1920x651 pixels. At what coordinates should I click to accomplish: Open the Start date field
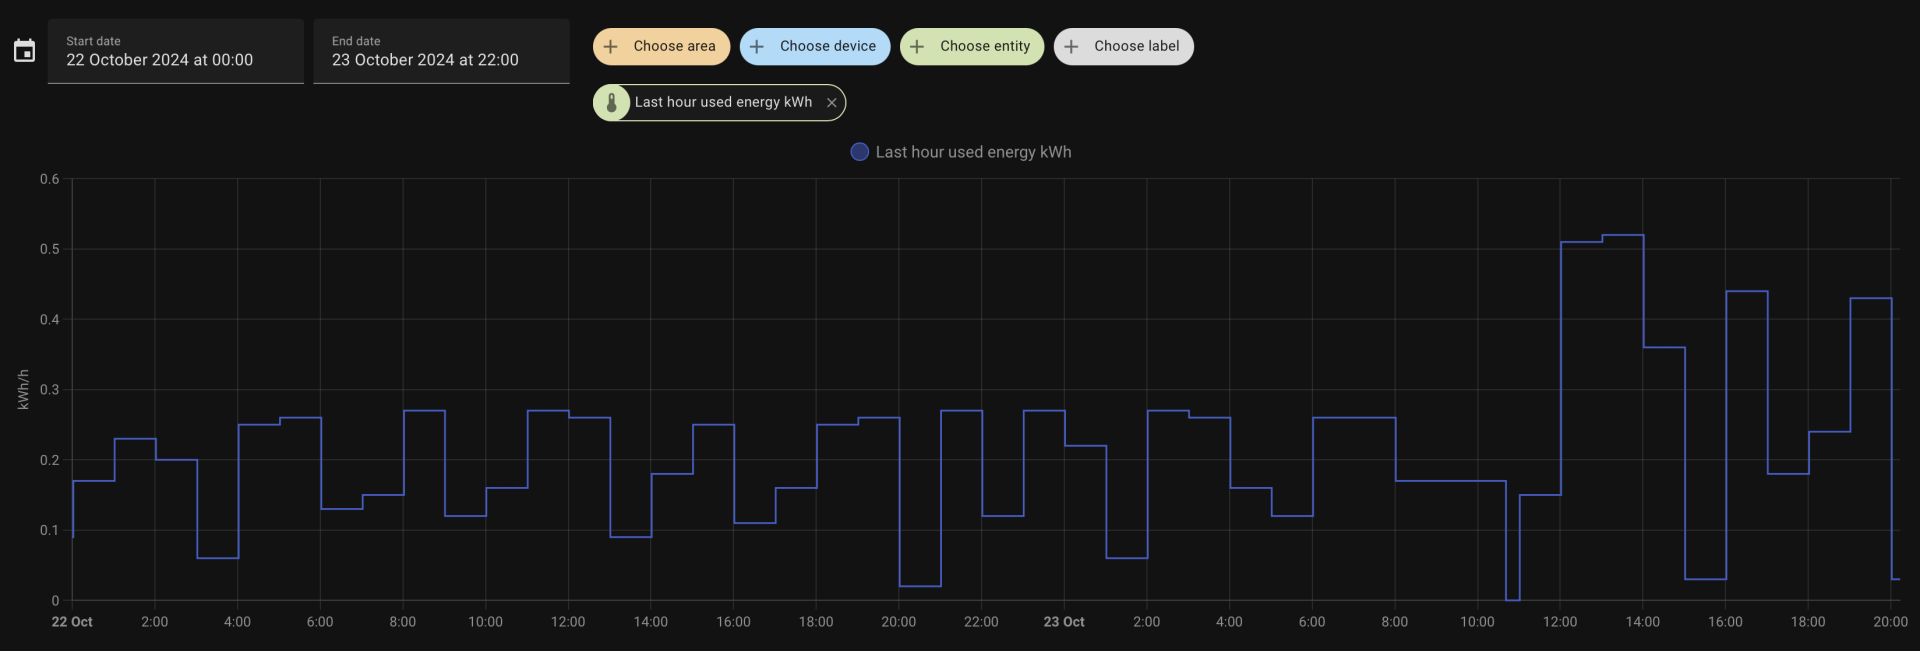pyautogui.click(x=175, y=52)
